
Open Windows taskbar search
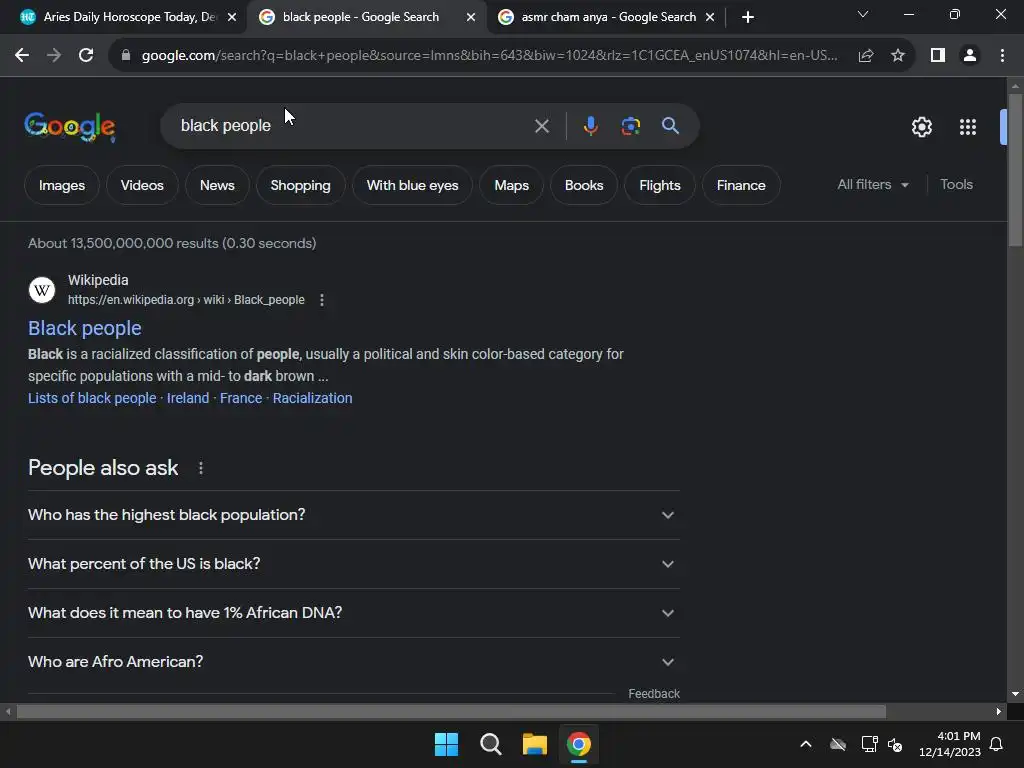[490, 744]
